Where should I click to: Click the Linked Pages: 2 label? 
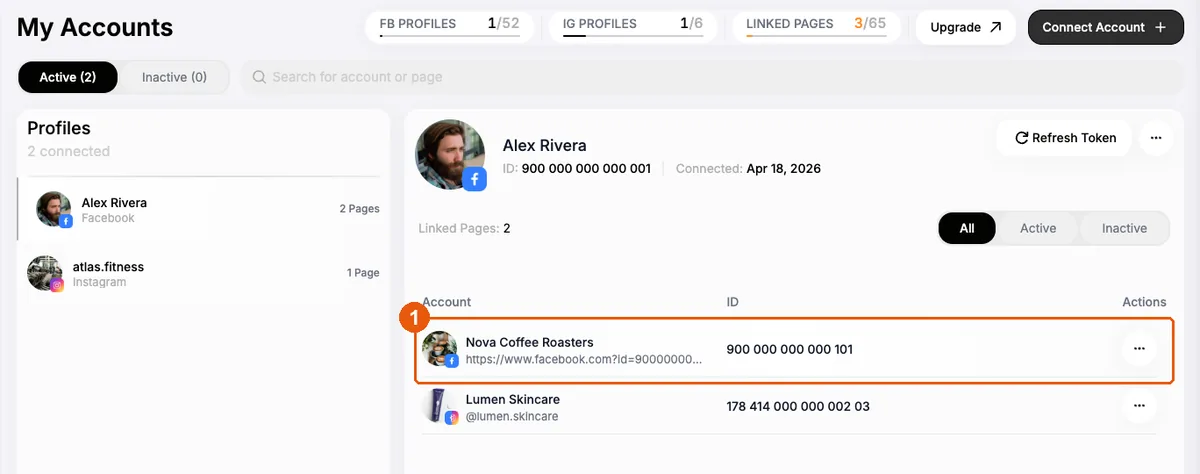[x=464, y=228]
